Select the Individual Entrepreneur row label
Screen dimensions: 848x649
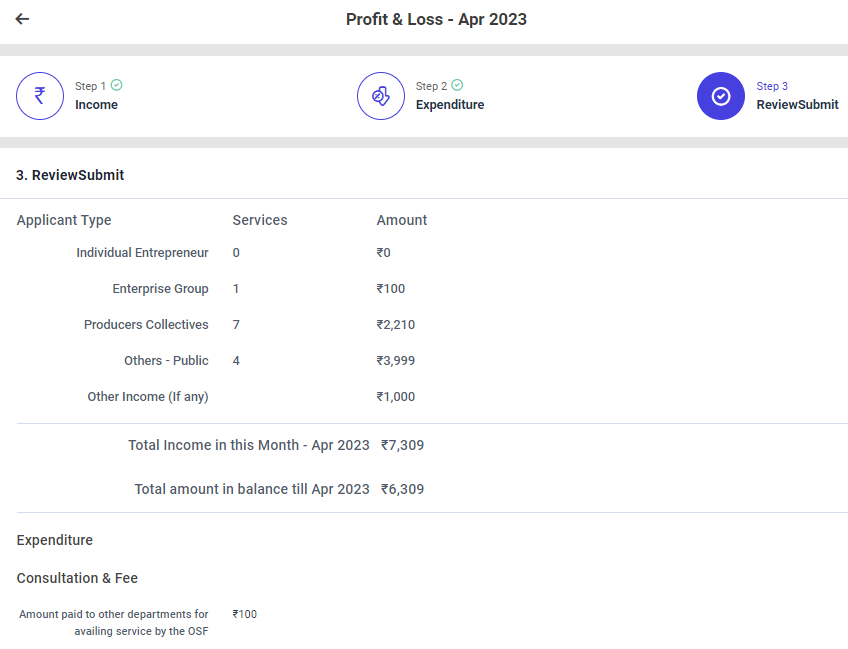pyautogui.click(x=142, y=253)
